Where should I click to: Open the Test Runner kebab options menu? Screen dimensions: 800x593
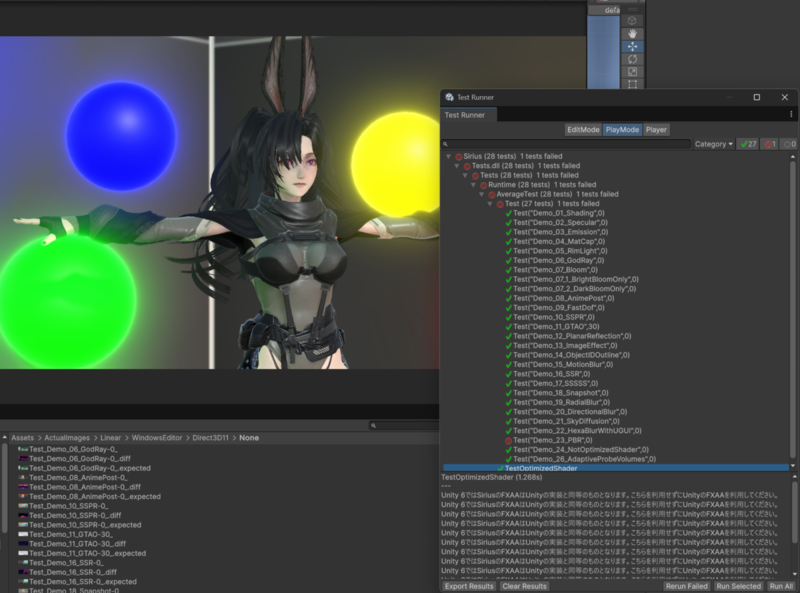pos(791,115)
